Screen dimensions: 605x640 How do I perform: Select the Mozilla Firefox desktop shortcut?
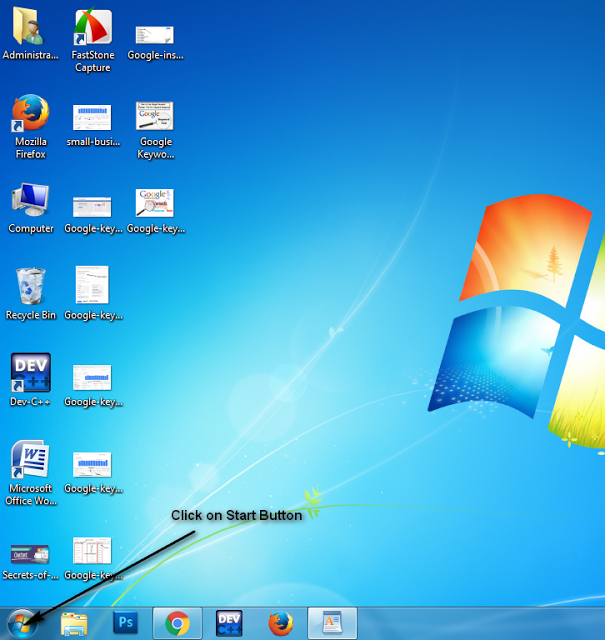[31, 127]
